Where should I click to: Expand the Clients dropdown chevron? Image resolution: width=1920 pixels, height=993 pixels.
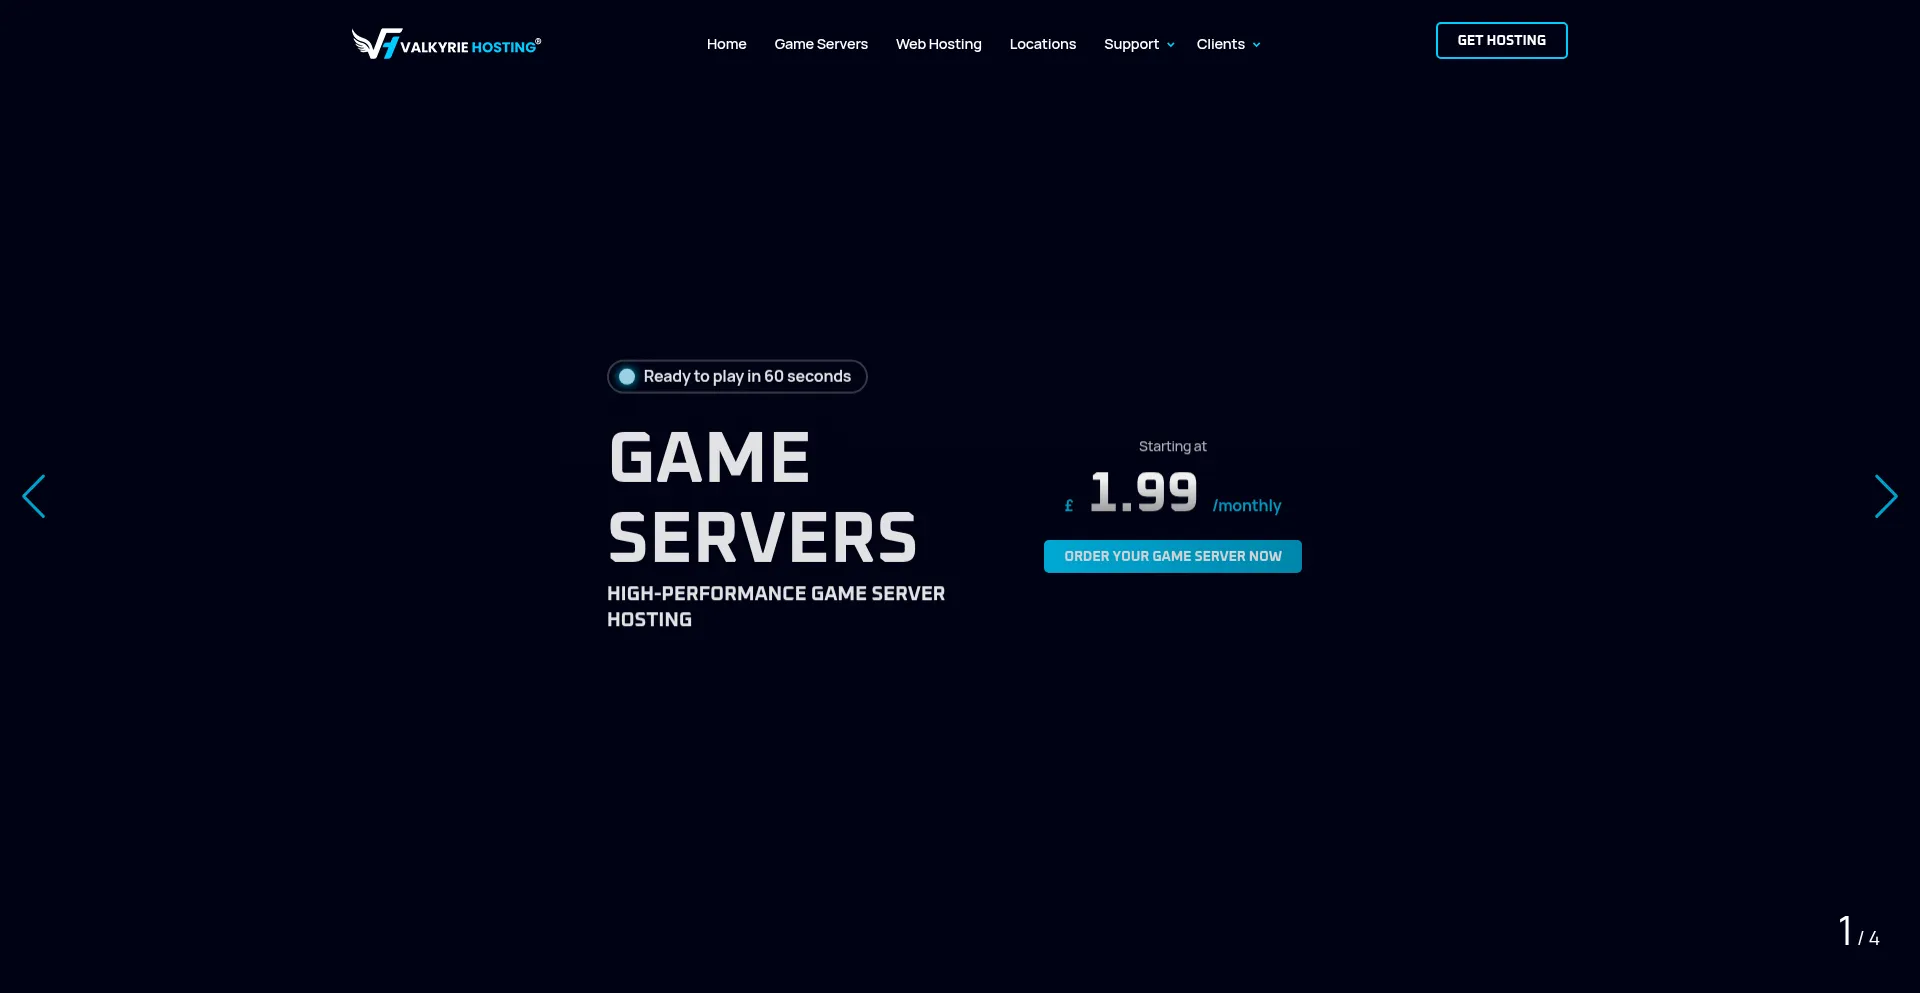1257,45
